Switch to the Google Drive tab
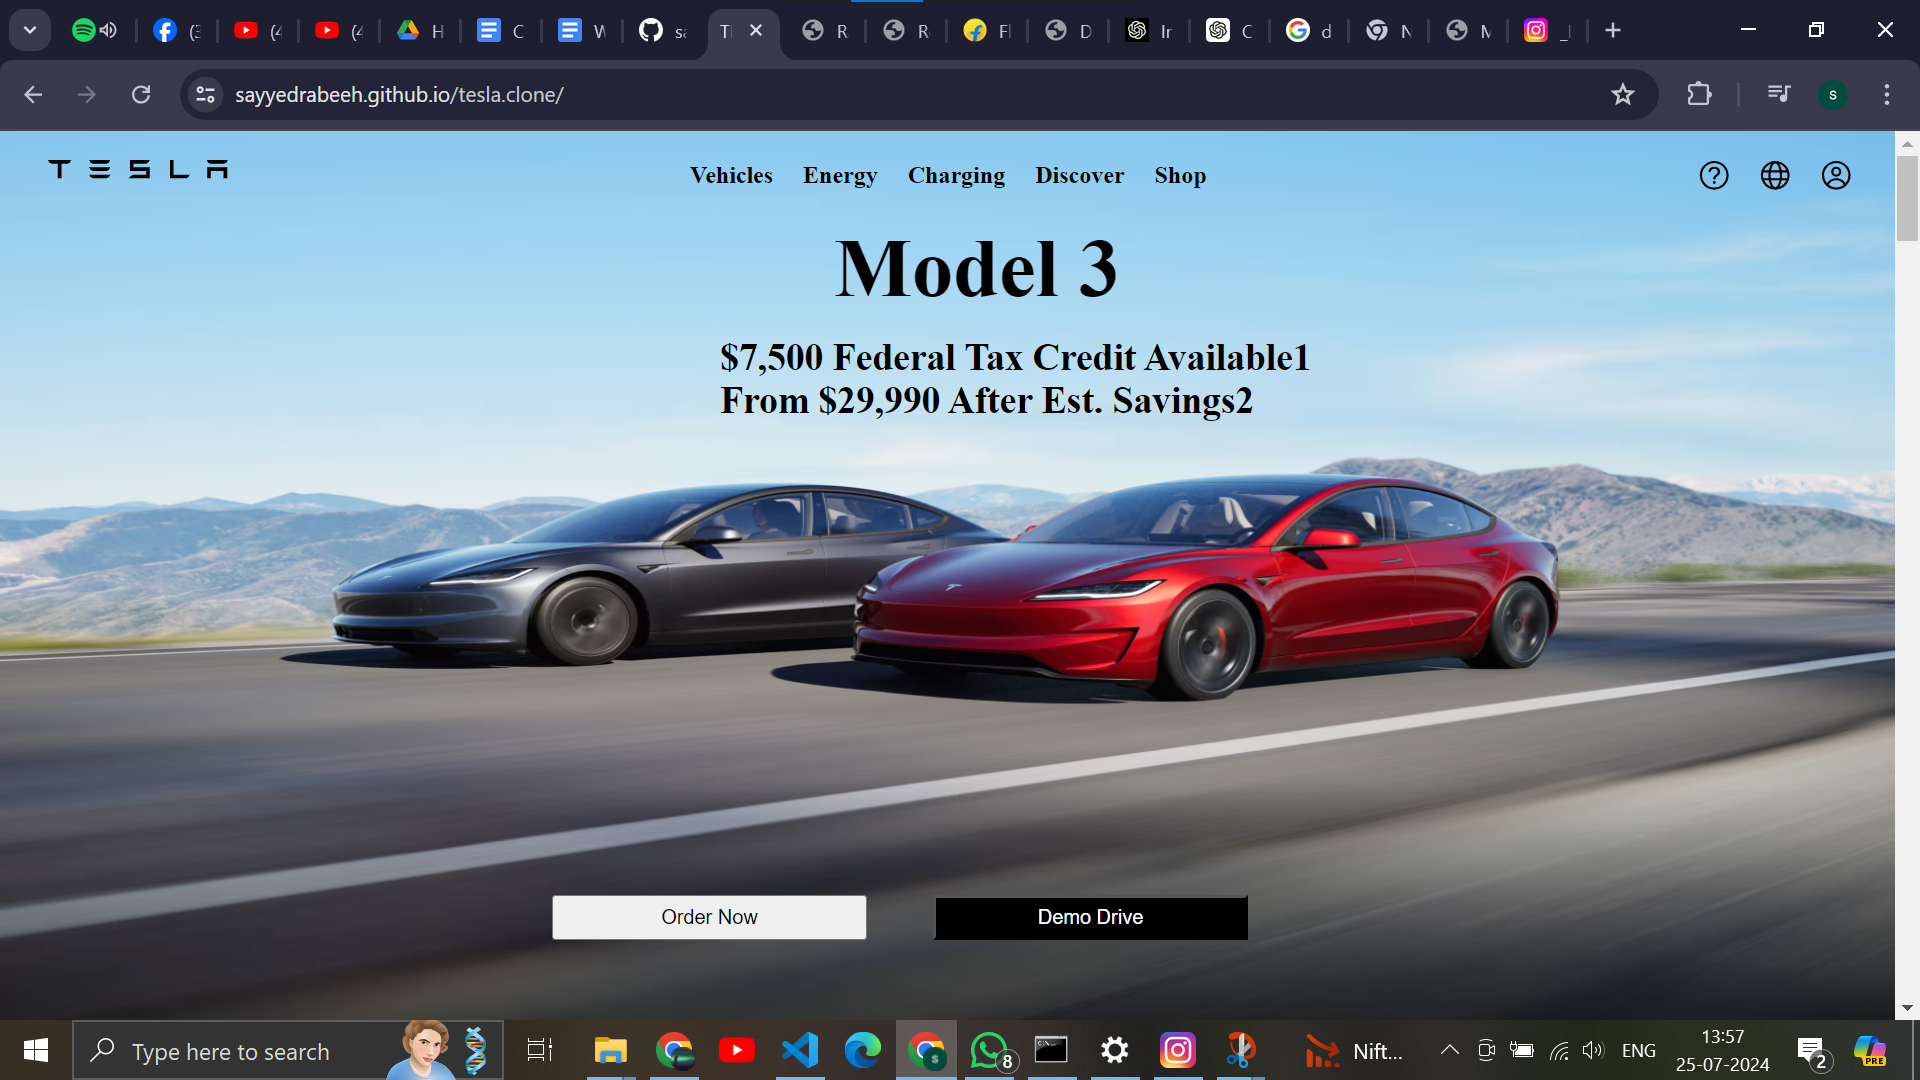Image resolution: width=1920 pixels, height=1080 pixels. 420,30
